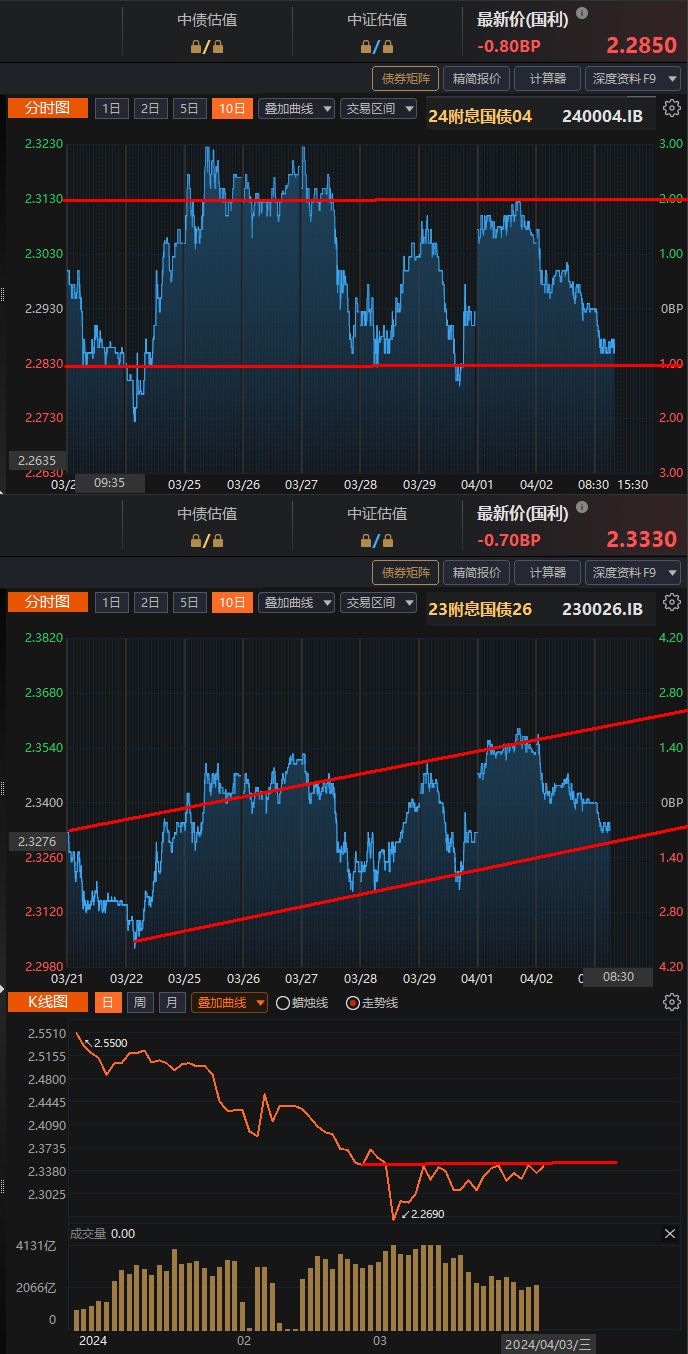Click lock icons under lower 中证估值
Viewport: 688px width, 1354px height.
(377, 540)
